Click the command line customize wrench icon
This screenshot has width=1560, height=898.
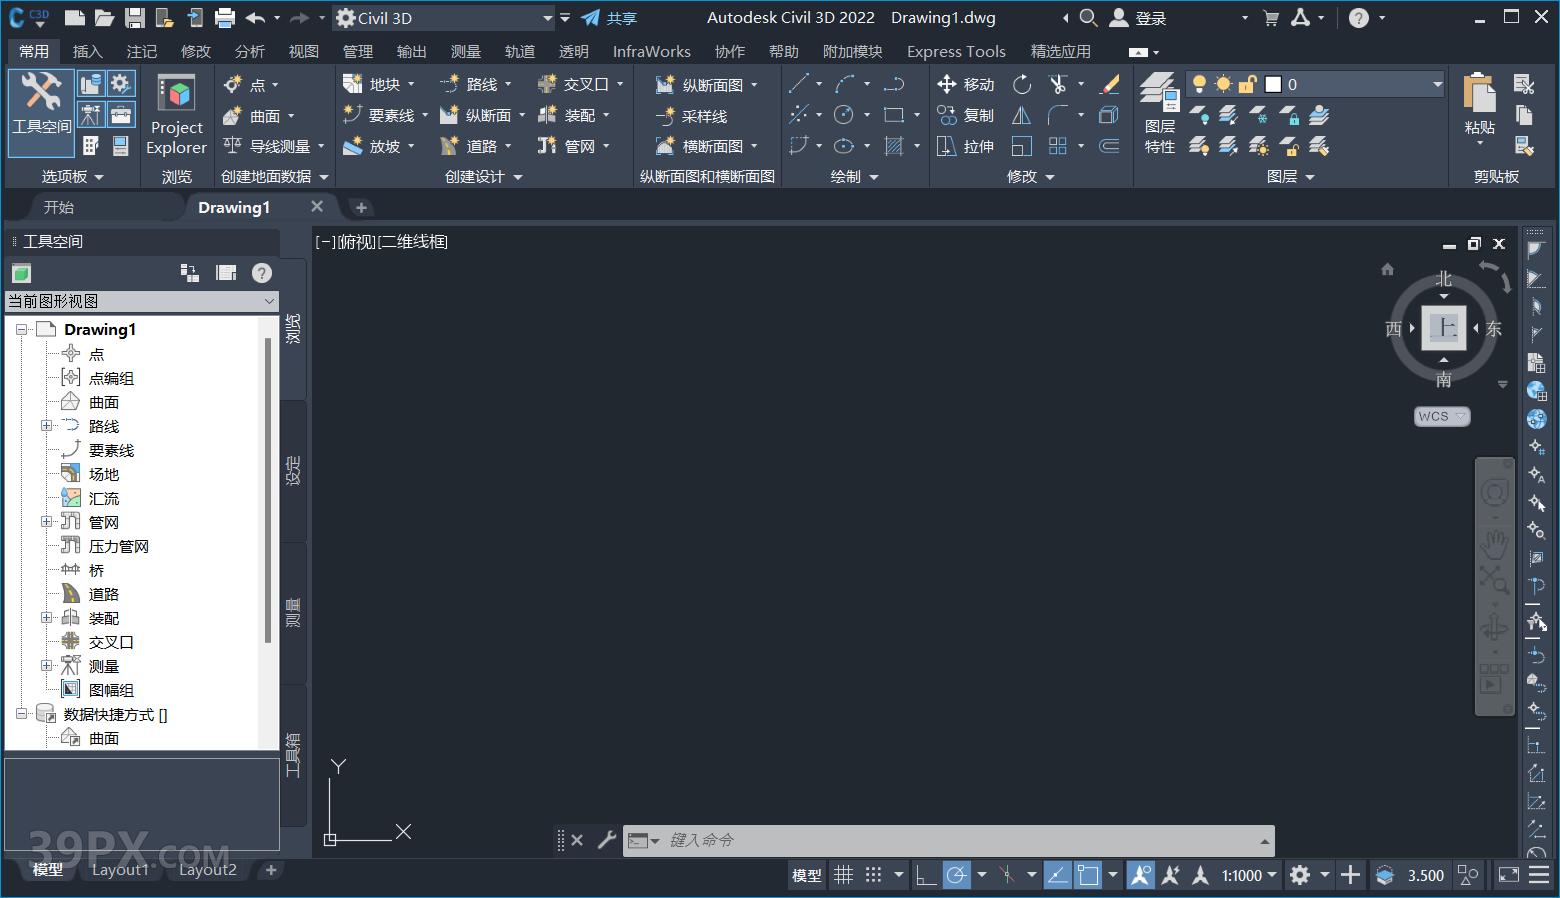point(607,840)
